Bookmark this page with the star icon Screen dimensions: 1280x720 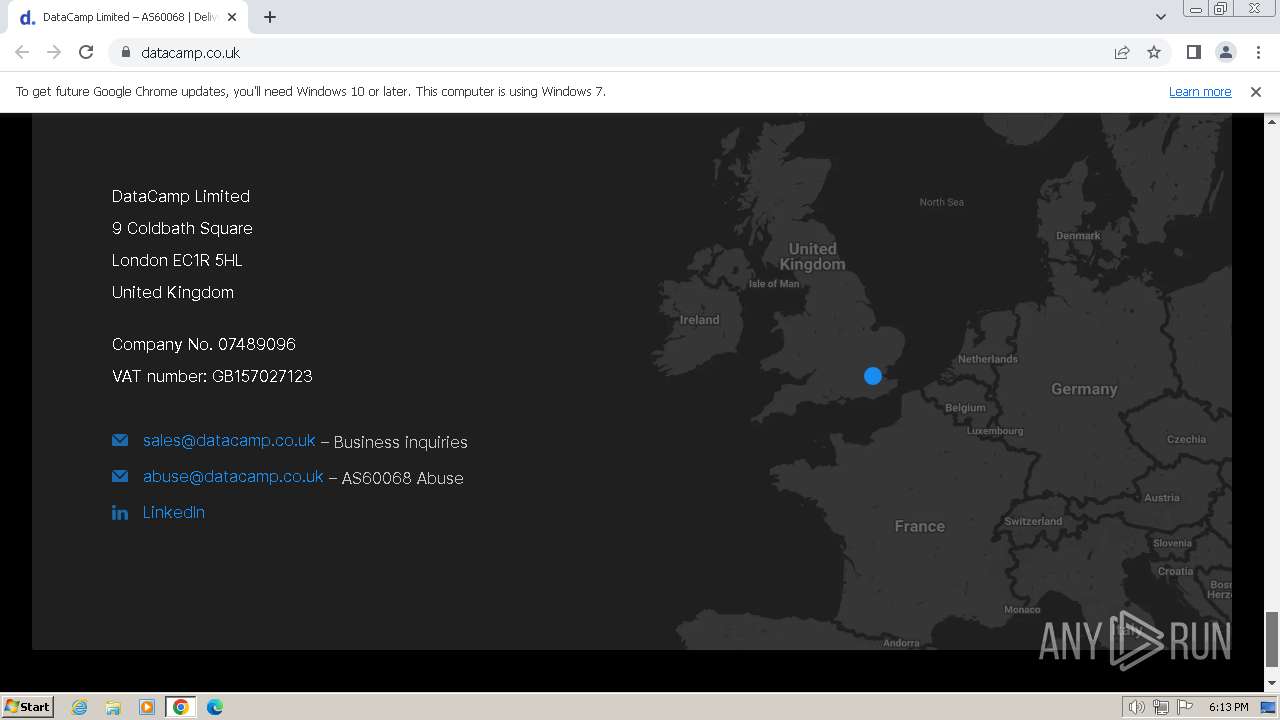[1154, 52]
